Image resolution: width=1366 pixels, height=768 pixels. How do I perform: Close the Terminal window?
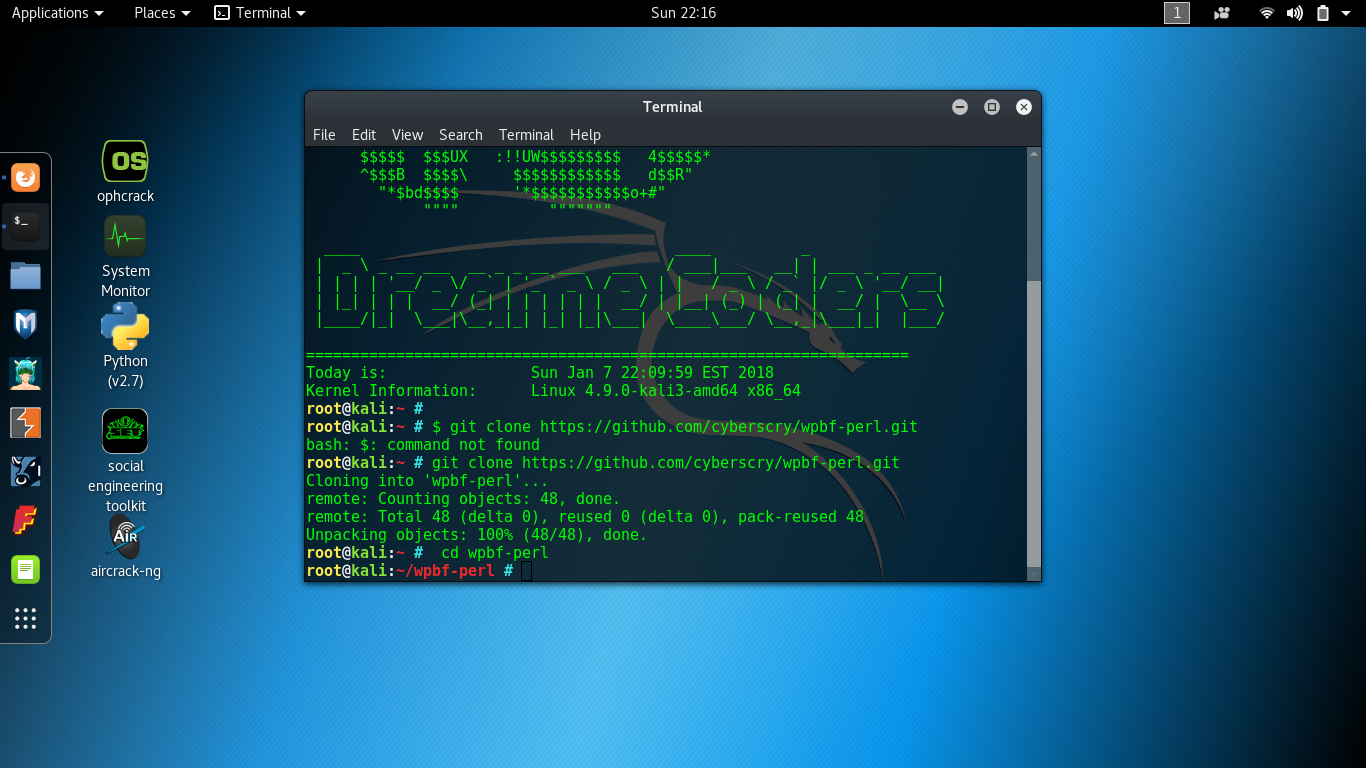click(1023, 107)
